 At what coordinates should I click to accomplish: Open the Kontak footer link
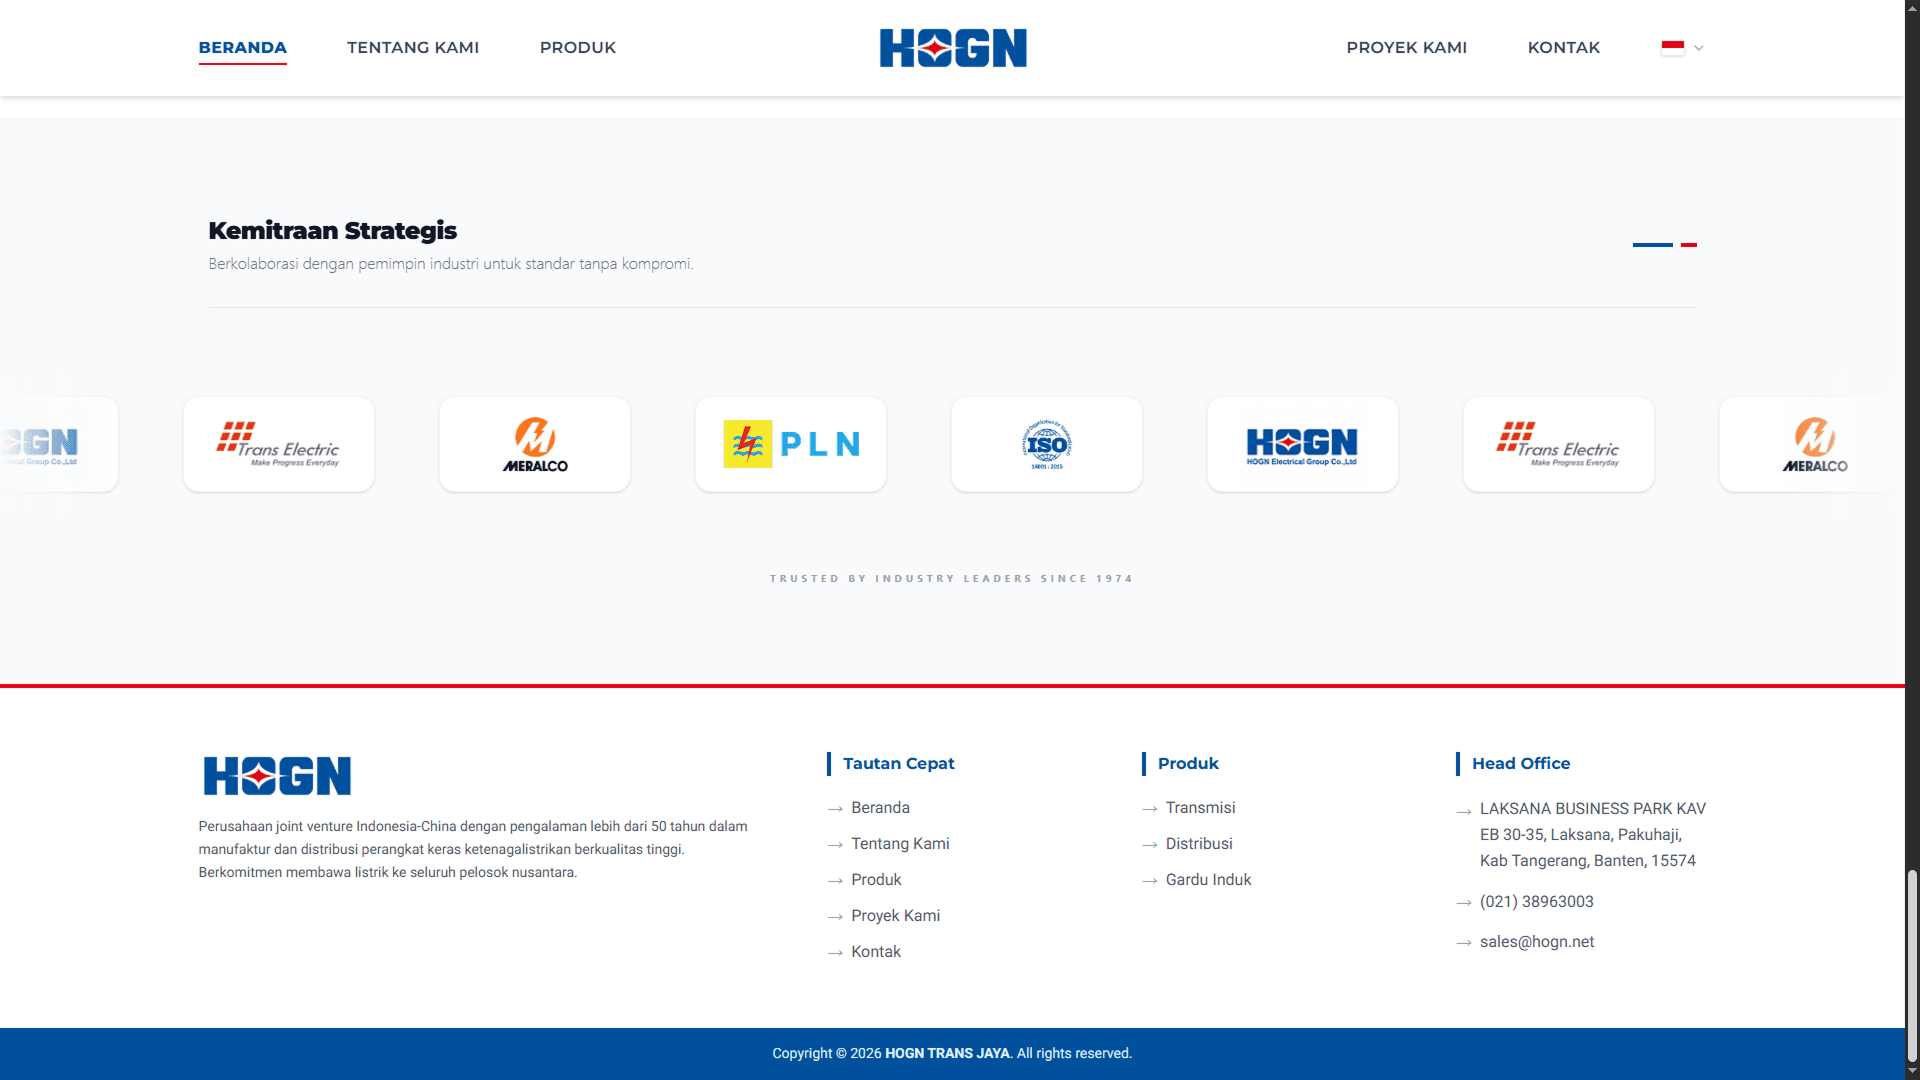(x=876, y=952)
